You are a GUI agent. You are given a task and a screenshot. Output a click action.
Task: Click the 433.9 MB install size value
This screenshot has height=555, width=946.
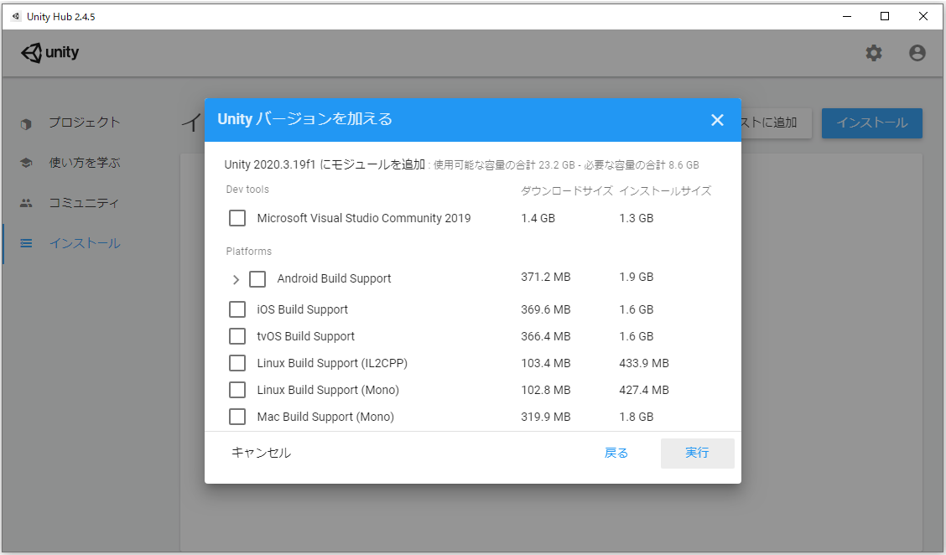644,363
